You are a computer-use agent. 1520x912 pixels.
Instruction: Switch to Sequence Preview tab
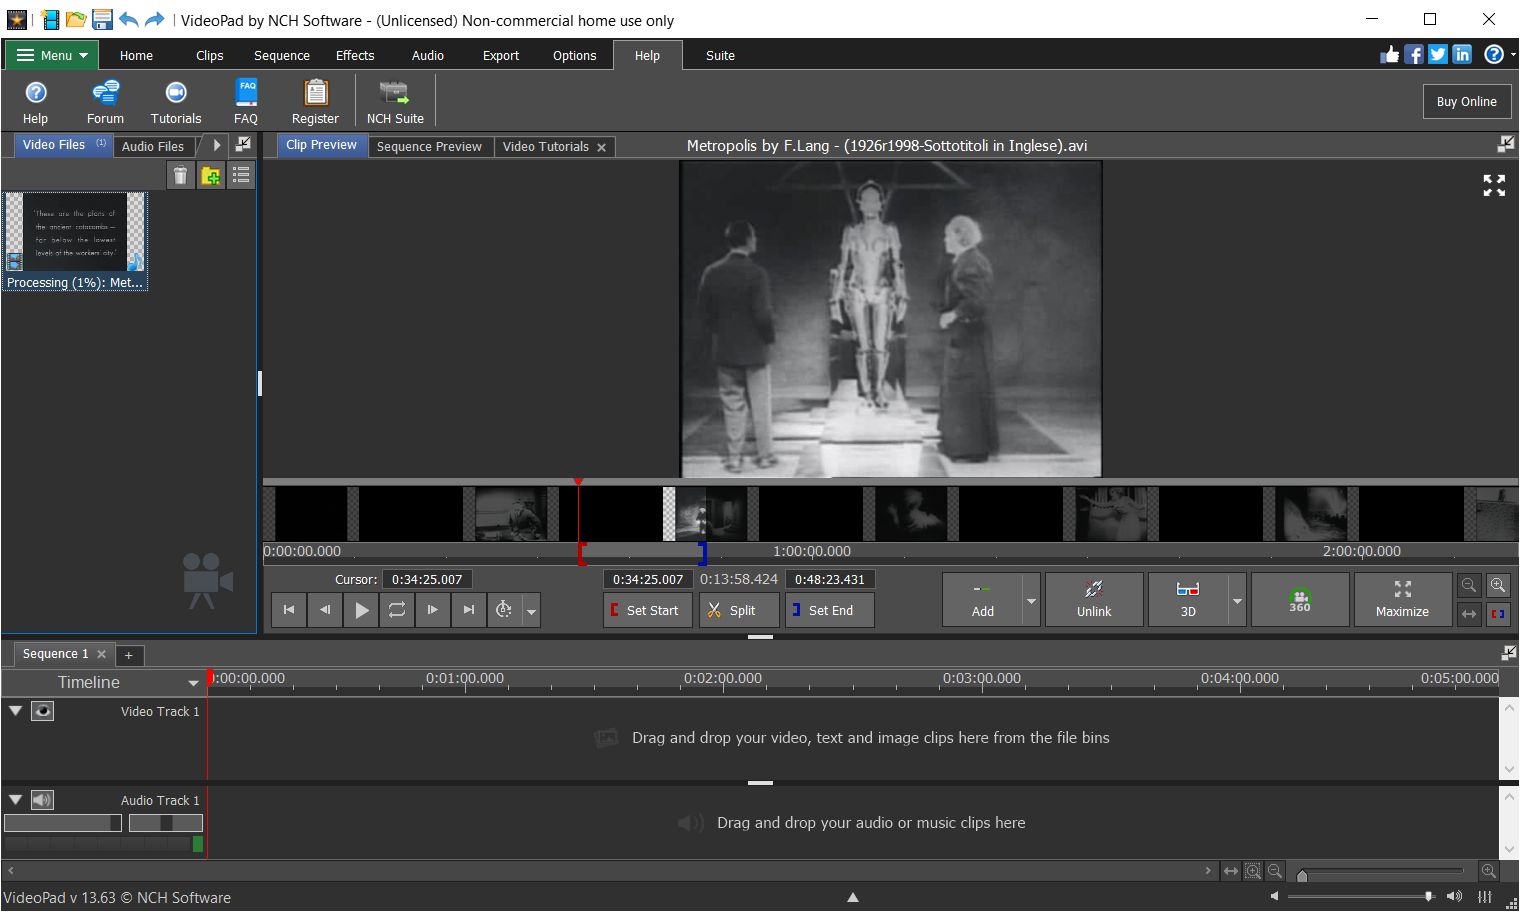pyautogui.click(x=429, y=147)
